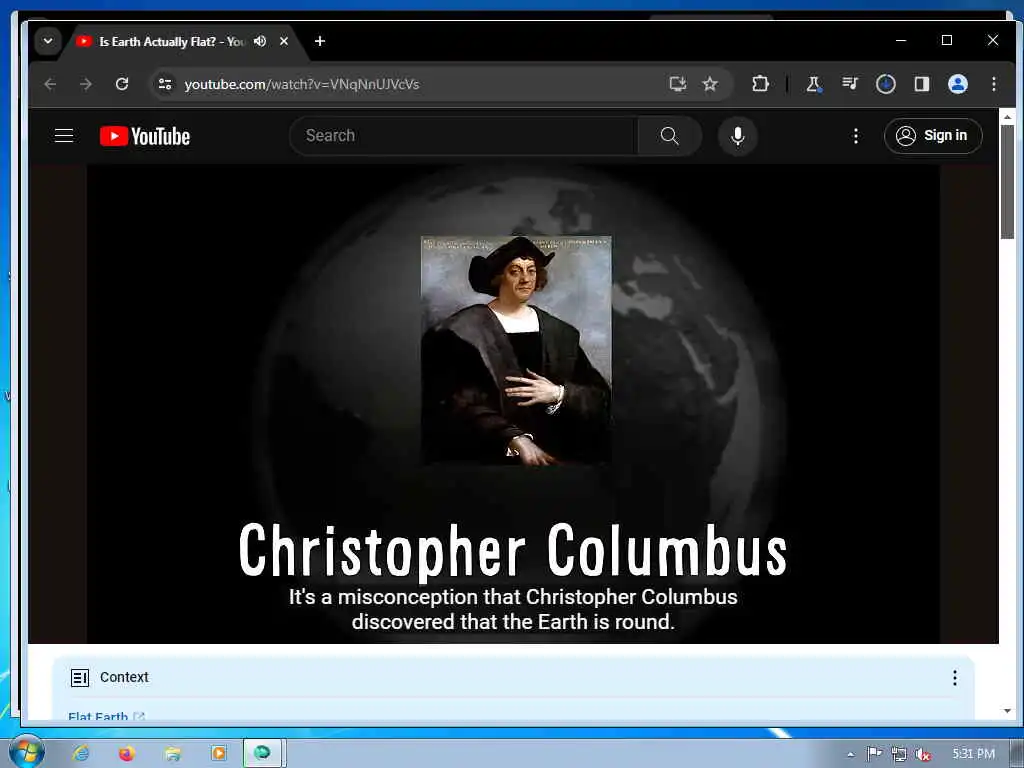Click the 5:31 PM clock

[x=973, y=754]
